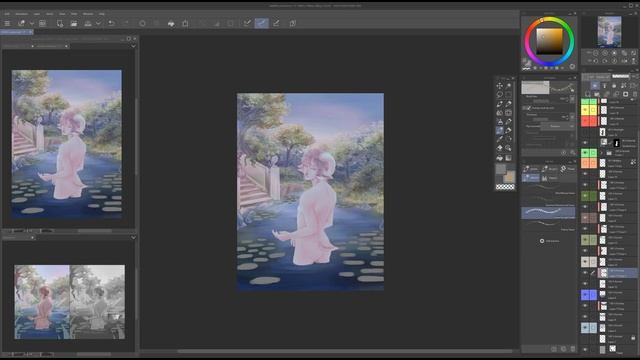Viewport: 640px width, 360px height.
Task: Select the last brush stroke below highlighted one
Action: tap(548, 224)
